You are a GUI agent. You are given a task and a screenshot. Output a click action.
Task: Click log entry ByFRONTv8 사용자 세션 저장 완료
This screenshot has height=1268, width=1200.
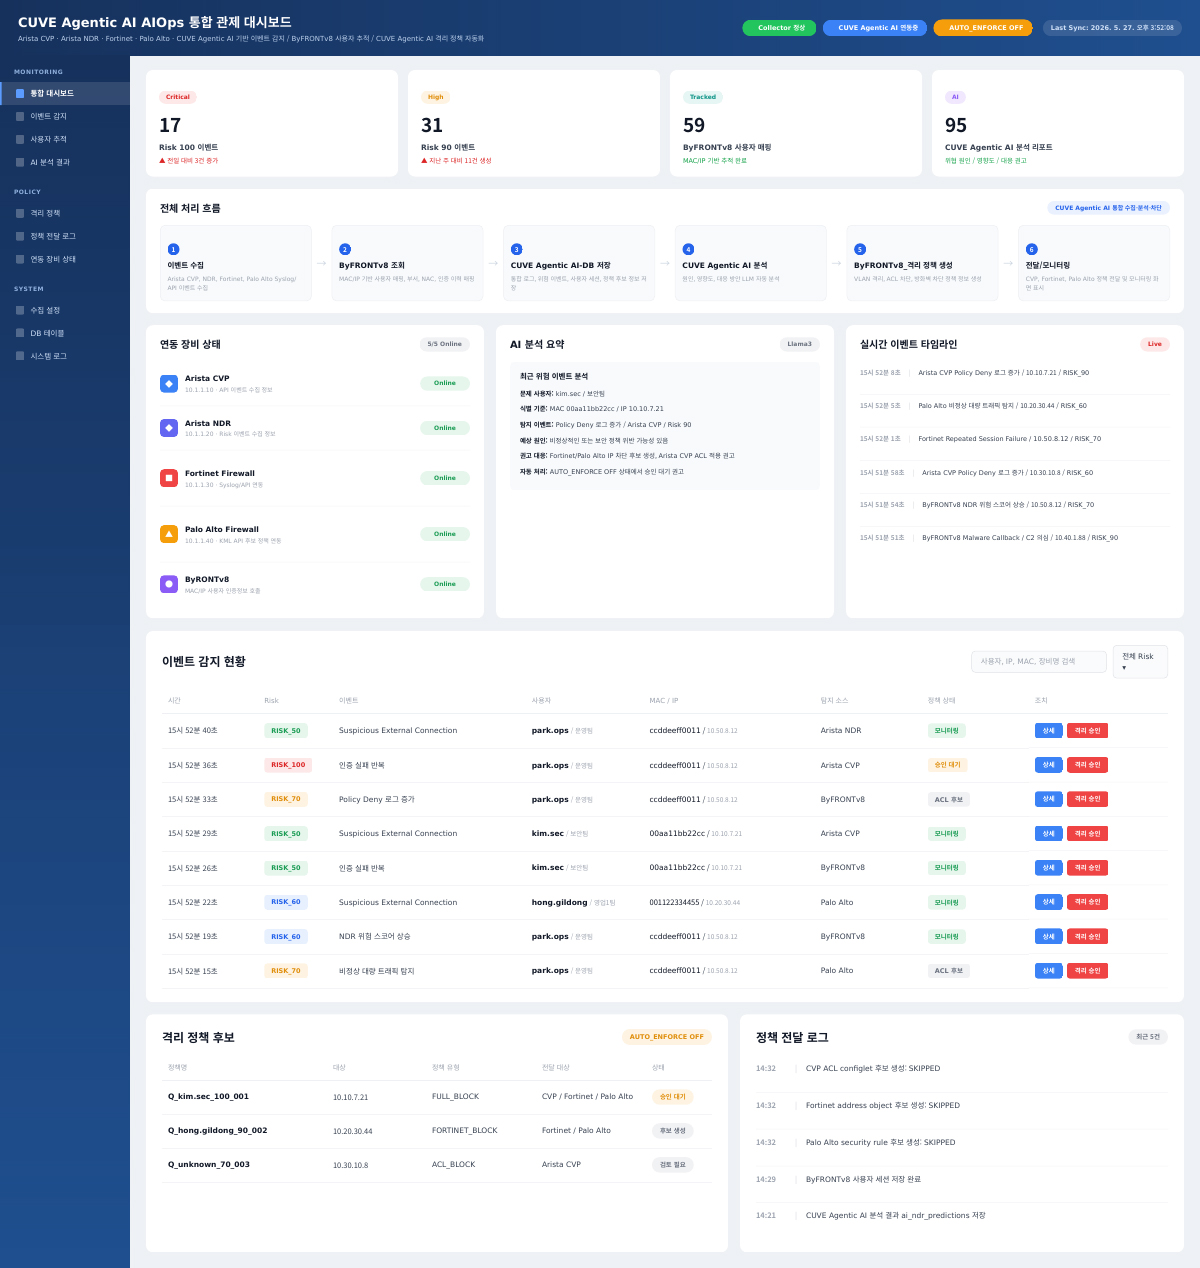(x=962, y=1180)
